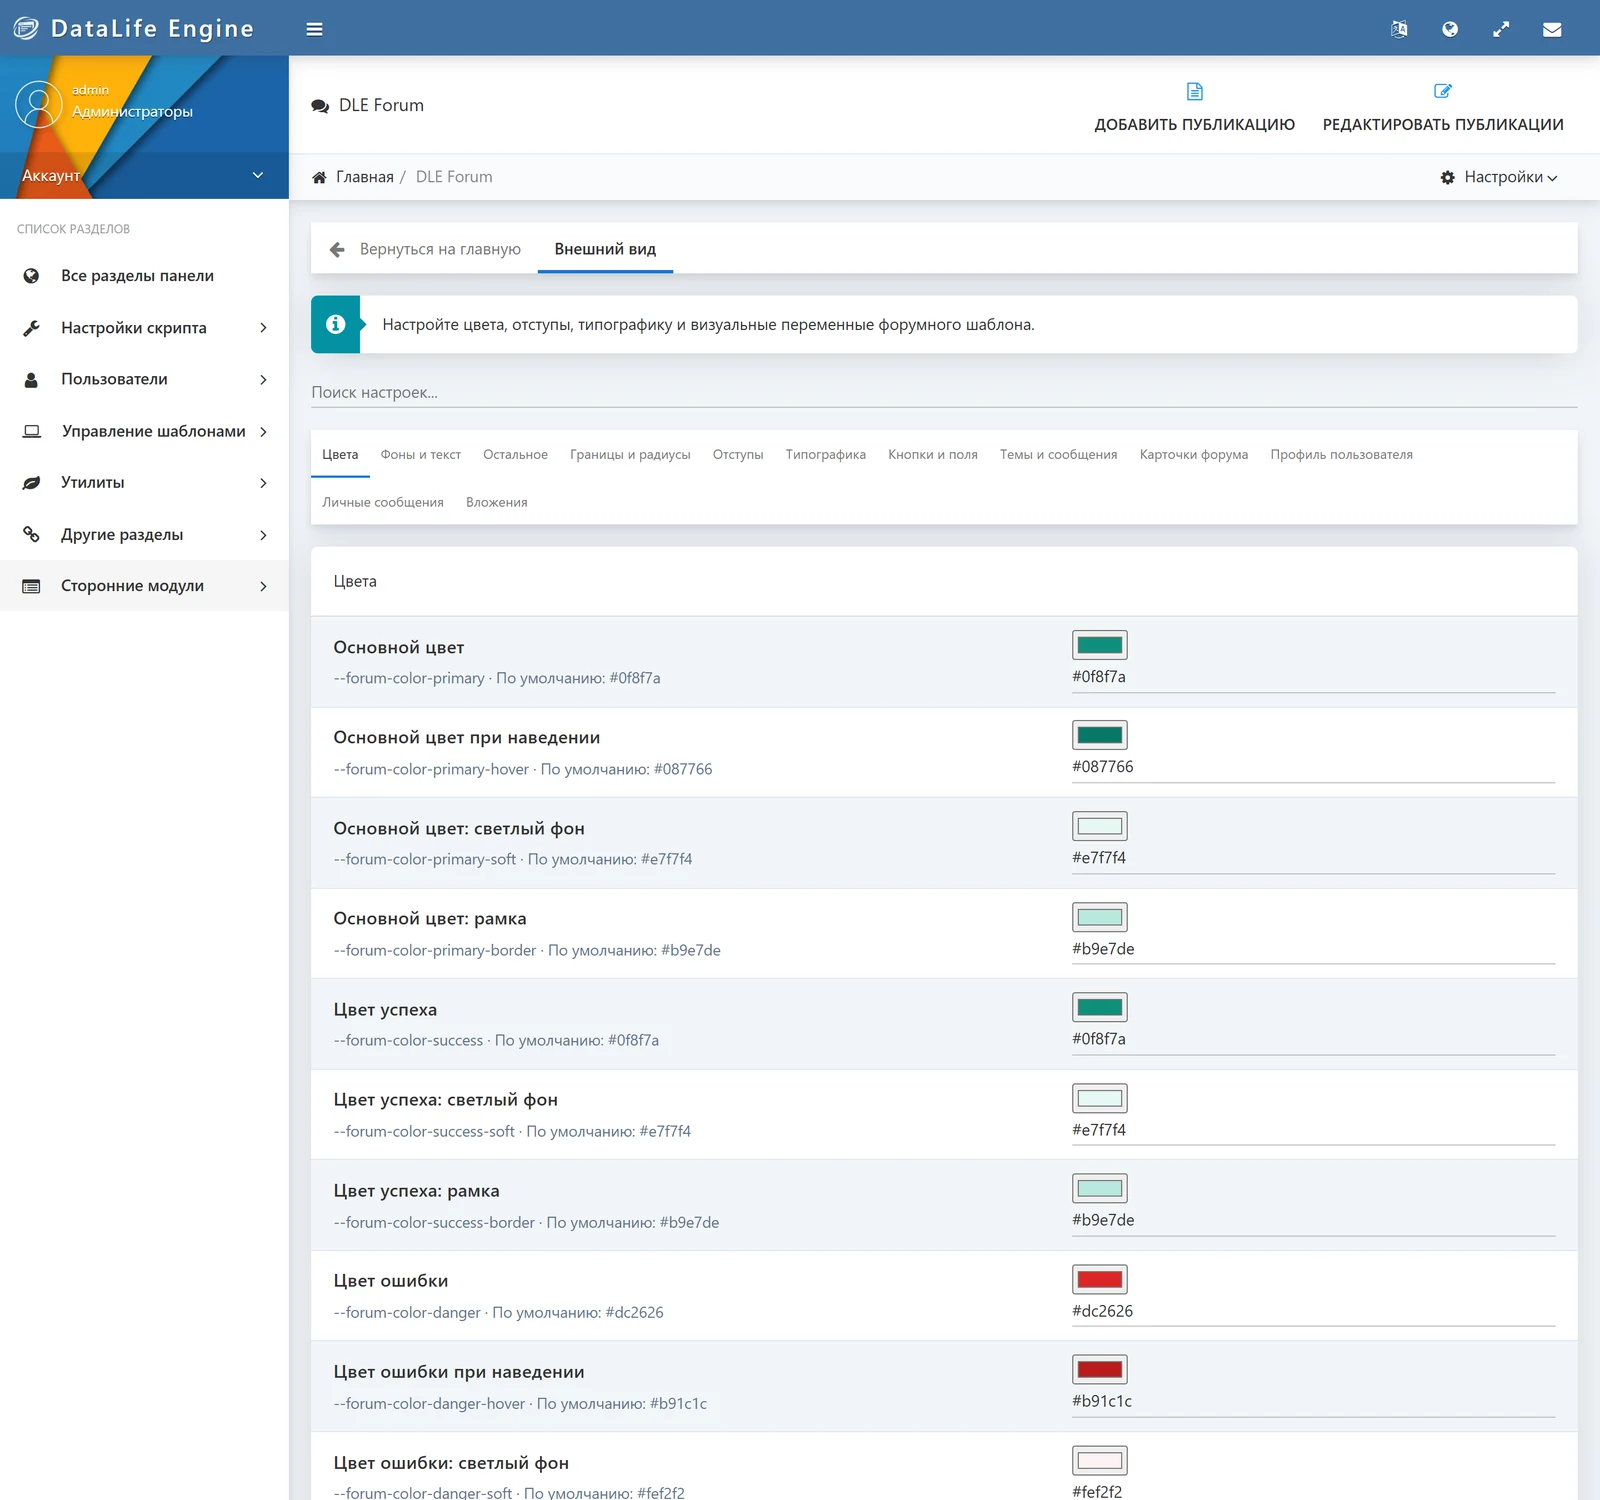The image size is (1600, 1500).
Task: Open the Основной цвет color swatch
Action: click(1099, 645)
